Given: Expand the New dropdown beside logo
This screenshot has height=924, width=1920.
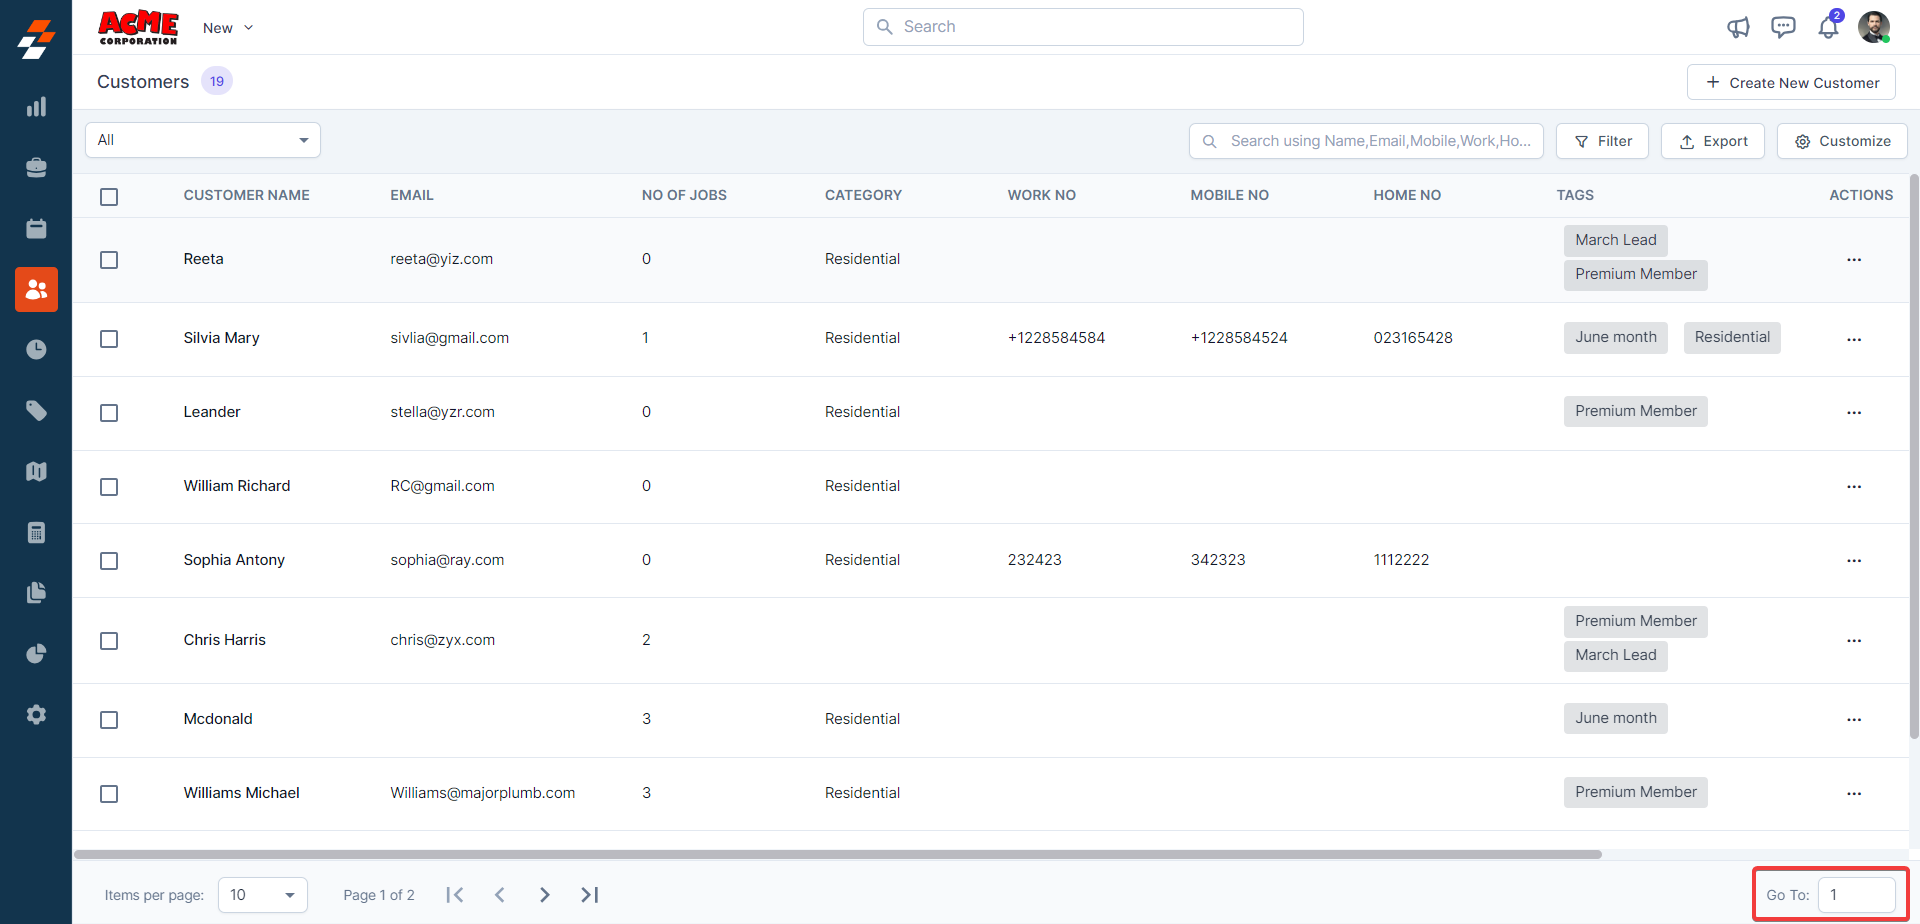Looking at the screenshot, I should click(228, 28).
